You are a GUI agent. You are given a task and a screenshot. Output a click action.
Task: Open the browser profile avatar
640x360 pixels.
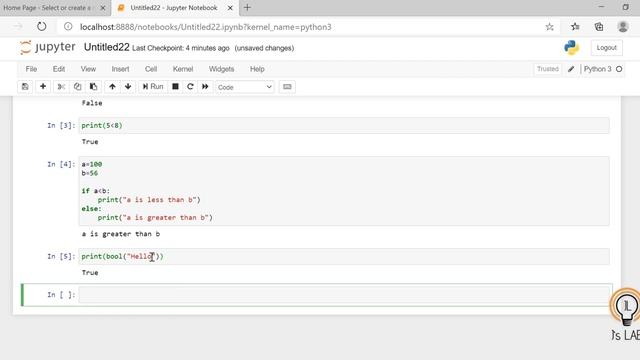point(623,27)
